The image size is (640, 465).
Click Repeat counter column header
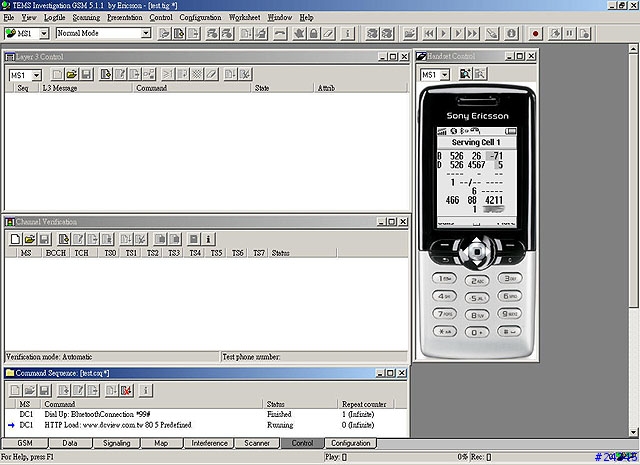(365, 404)
